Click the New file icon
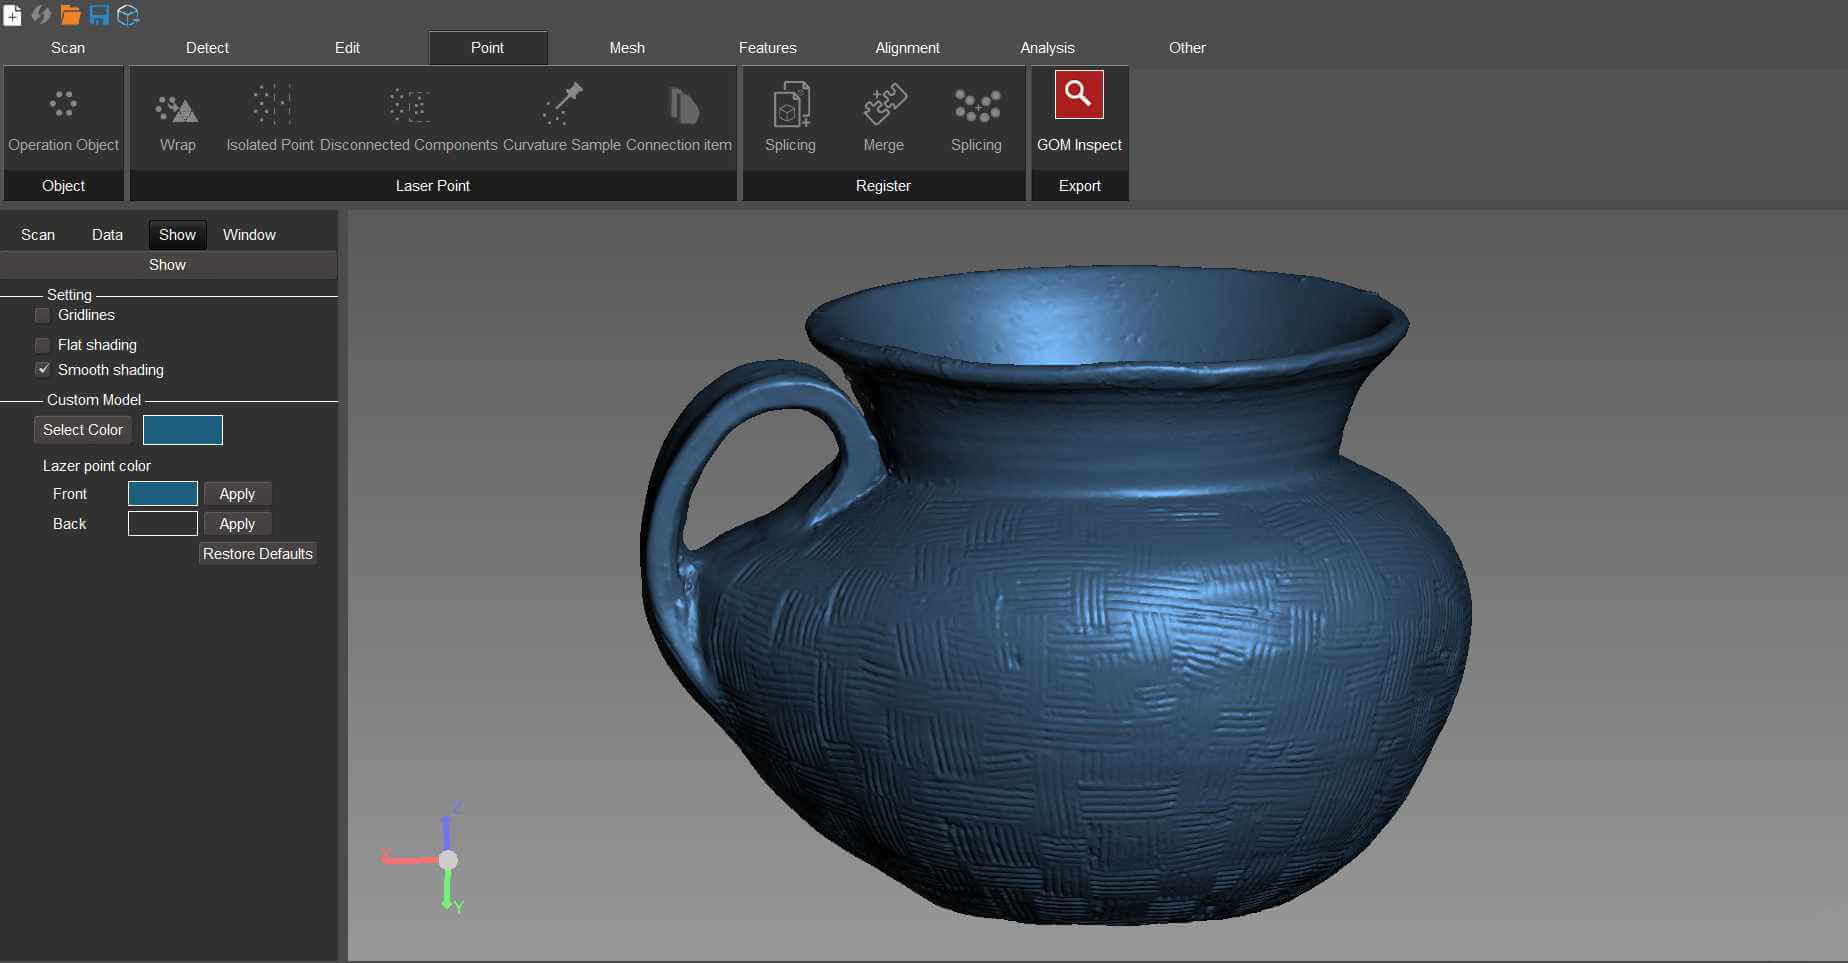The width and height of the screenshot is (1848, 963). (x=13, y=15)
